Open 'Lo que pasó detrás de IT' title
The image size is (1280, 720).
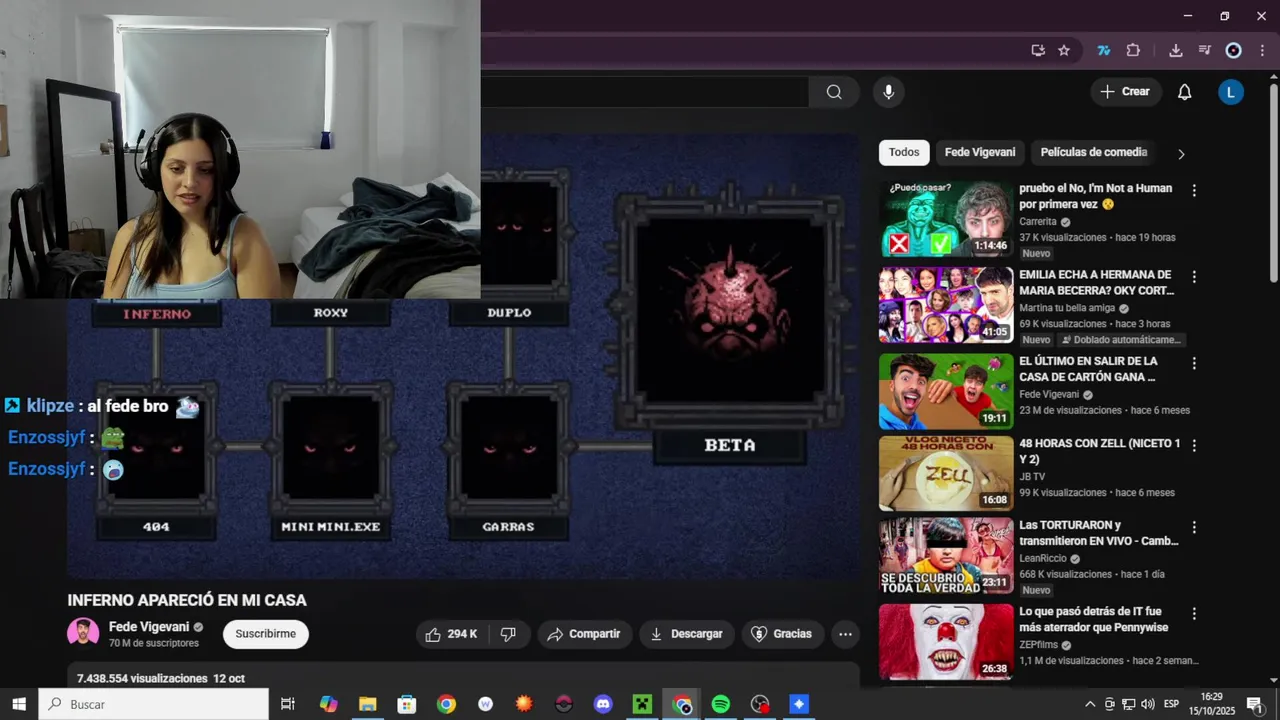[x=1094, y=619]
